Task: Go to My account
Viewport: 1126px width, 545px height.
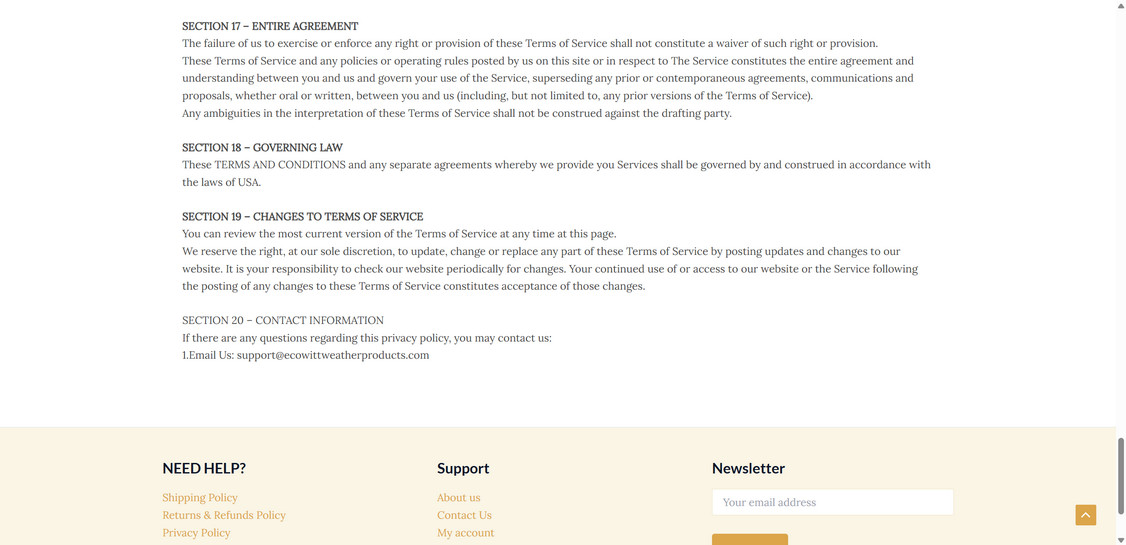Action: click(465, 533)
